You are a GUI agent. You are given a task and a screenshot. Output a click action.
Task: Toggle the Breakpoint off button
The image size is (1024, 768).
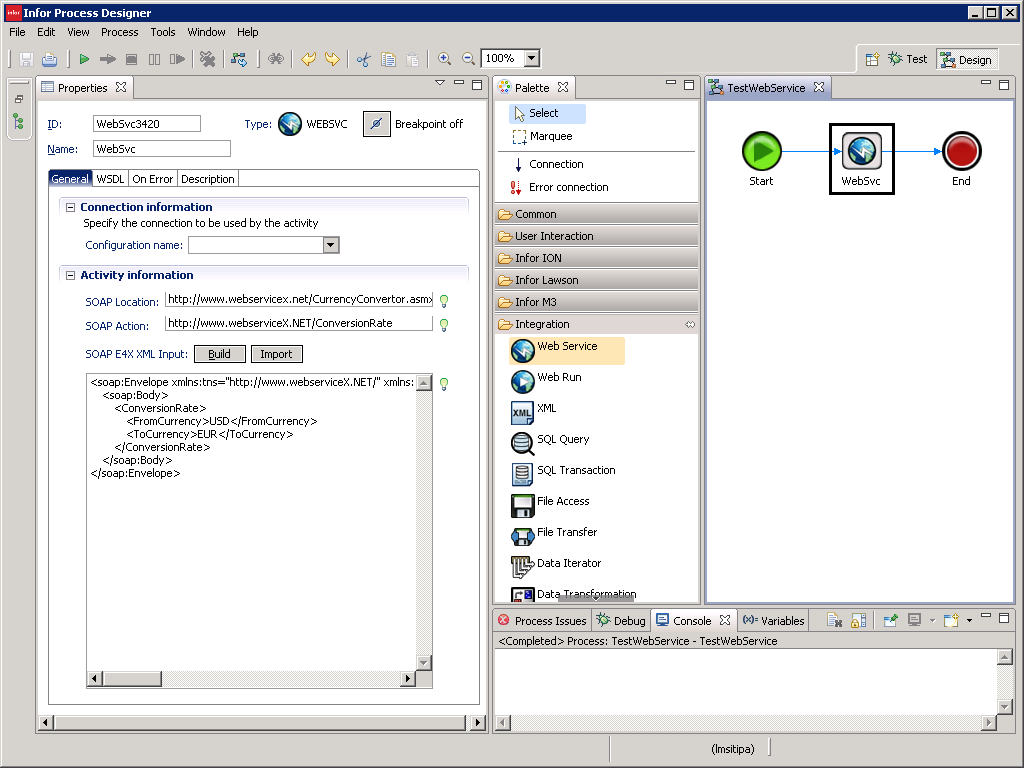376,124
